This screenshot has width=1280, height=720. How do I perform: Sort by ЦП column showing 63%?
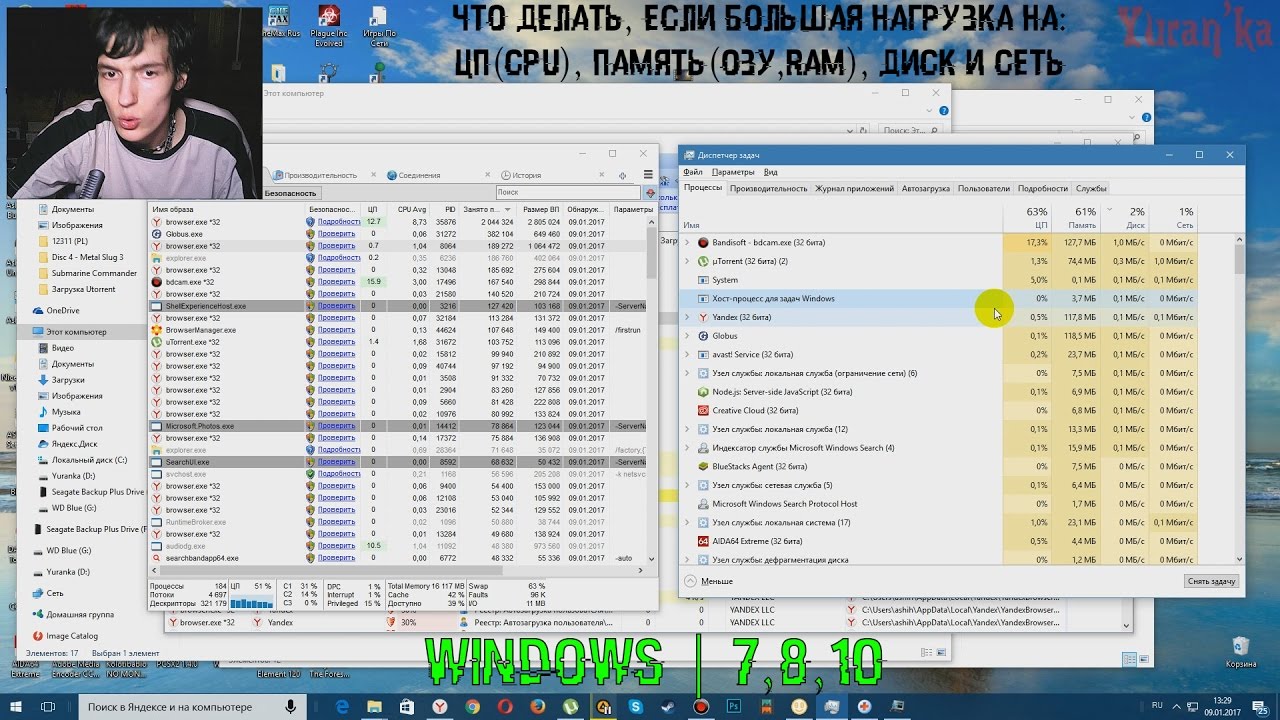(x=1026, y=217)
